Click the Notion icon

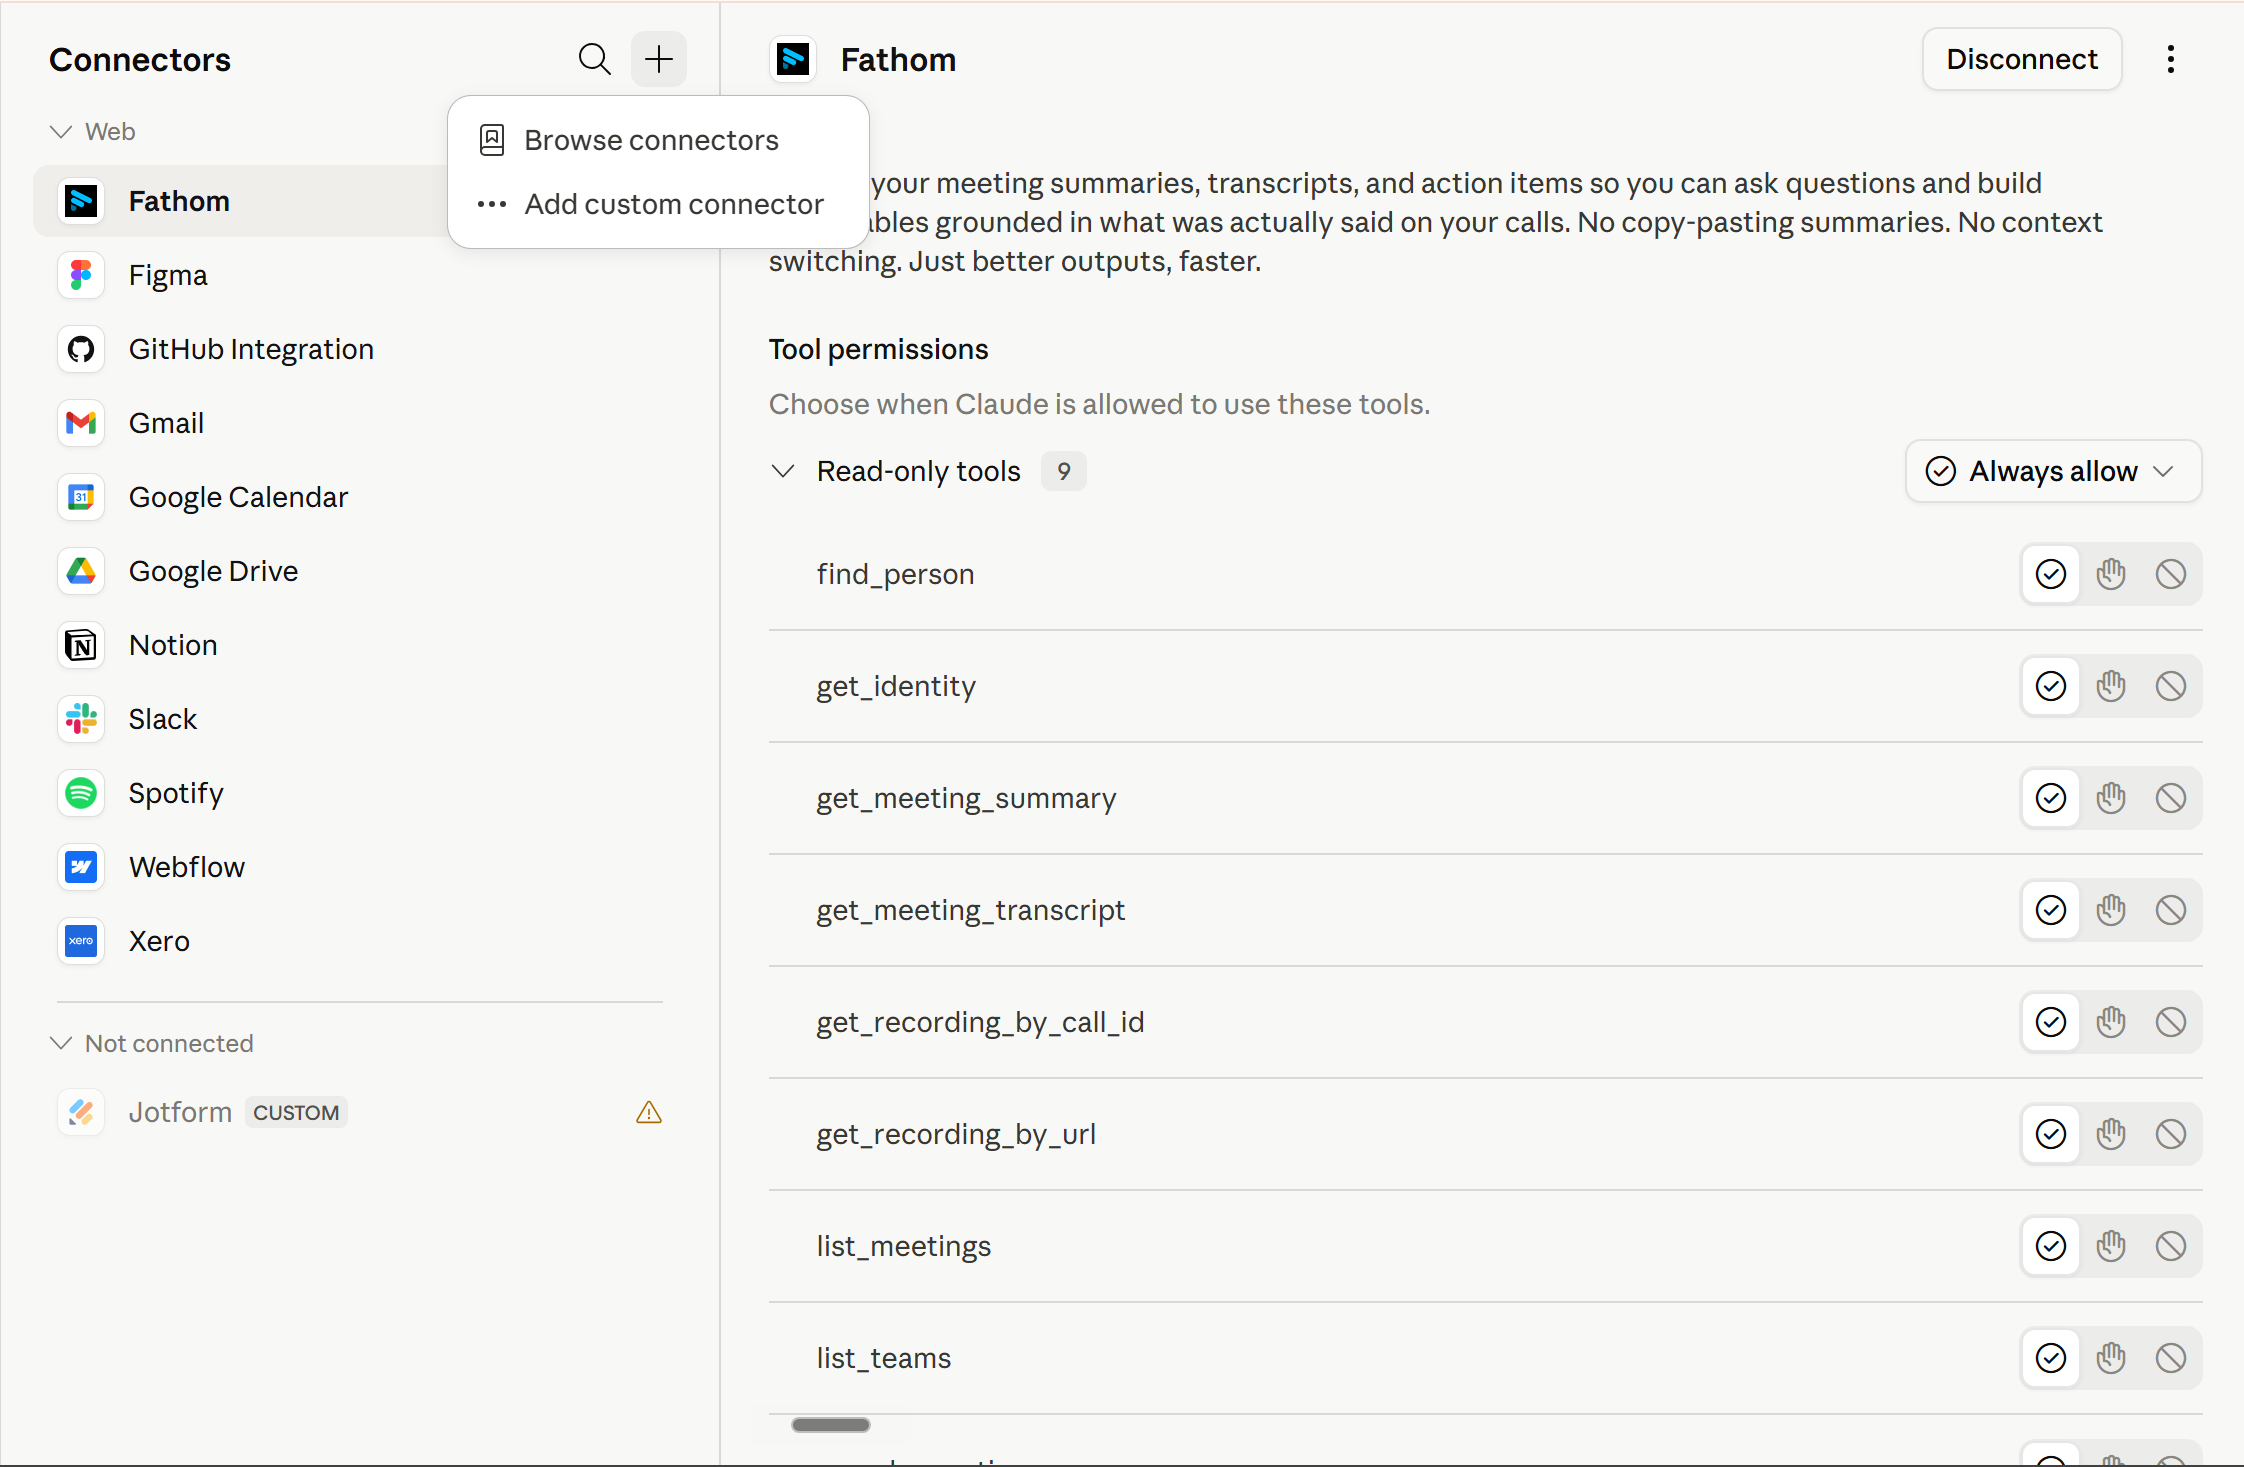coord(81,645)
